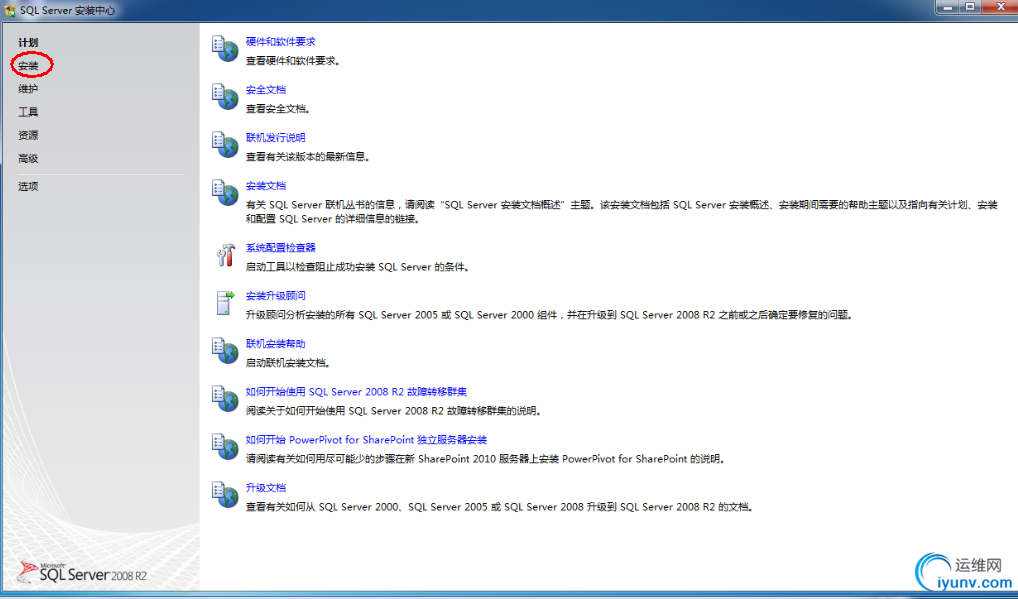The height and width of the screenshot is (599, 1018).
Task: Open the 安全文档 link
Action: (266, 90)
